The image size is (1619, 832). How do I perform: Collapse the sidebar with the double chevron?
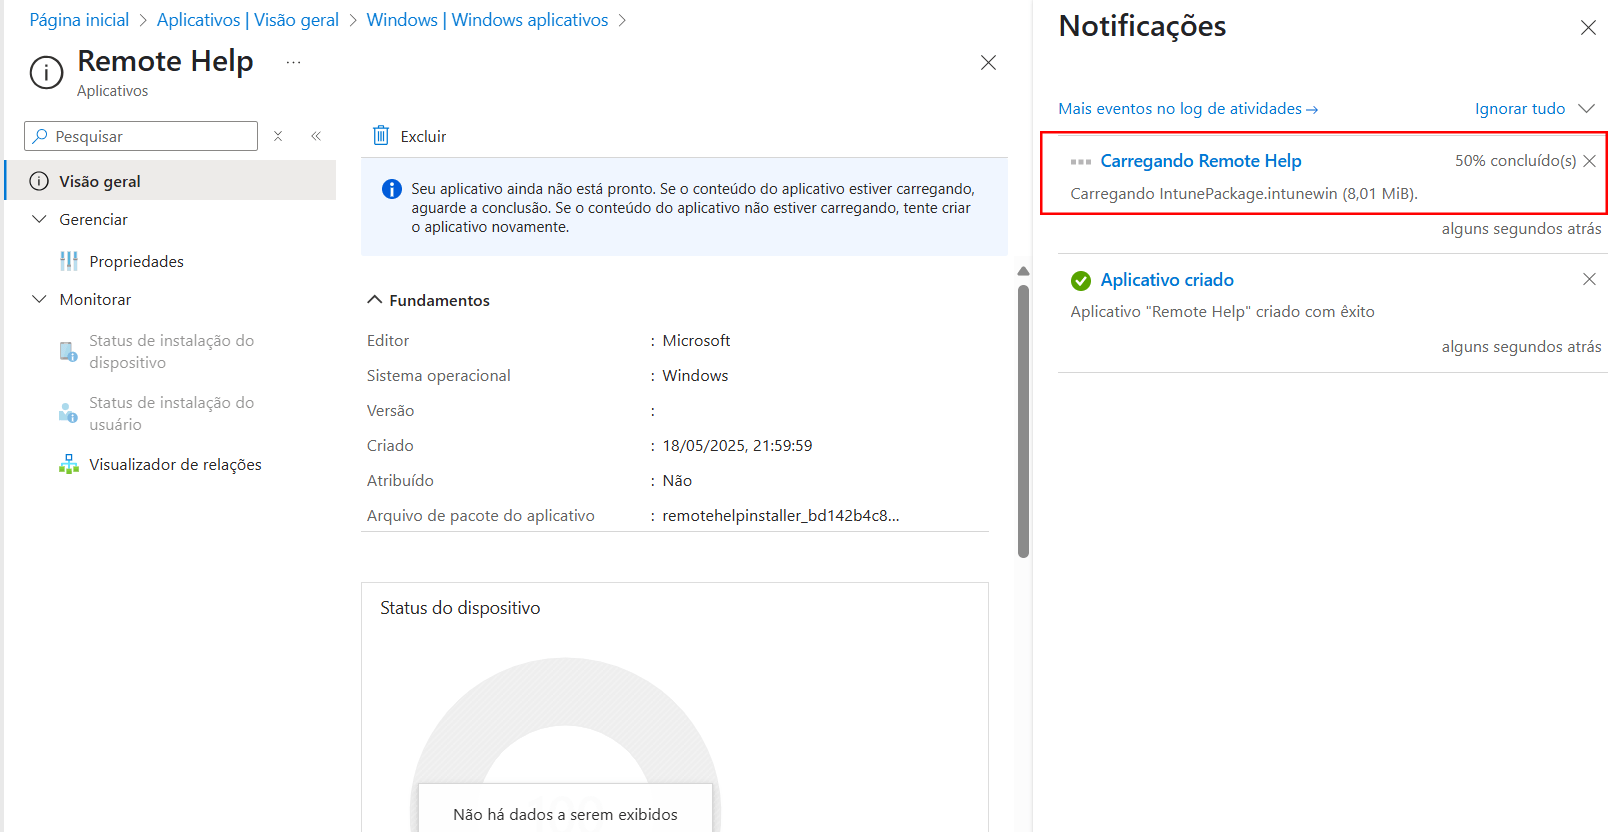pyautogui.click(x=316, y=136)
